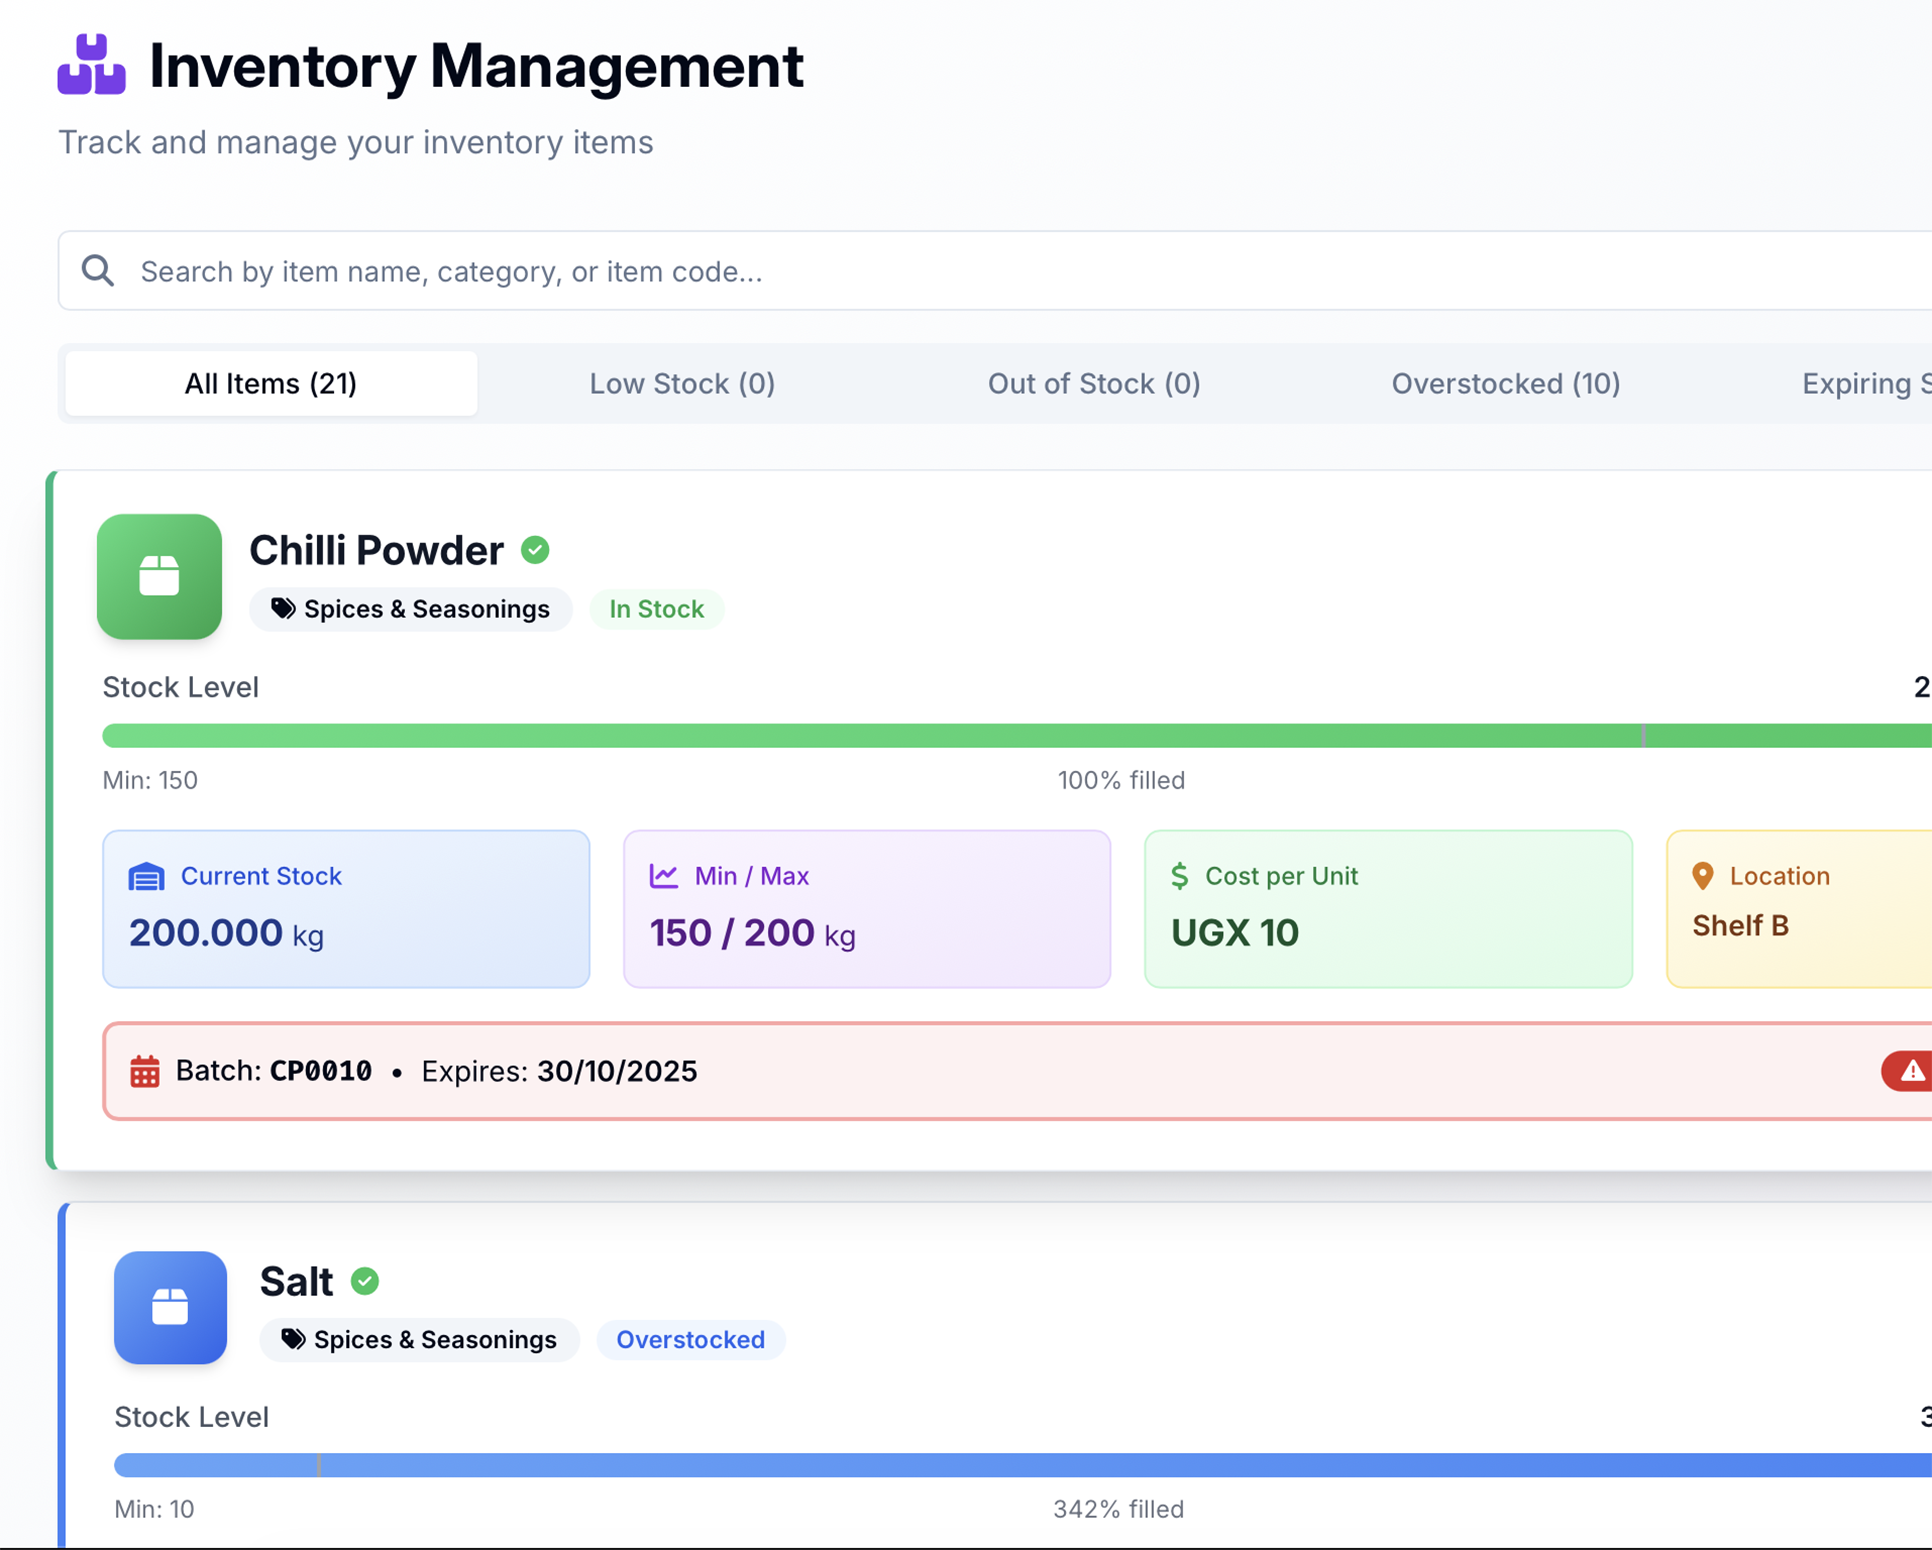Click green verified checkmark beside Chilli Powder
The height and width of the screenshot is (1550, 1932).
coord(535,550)
